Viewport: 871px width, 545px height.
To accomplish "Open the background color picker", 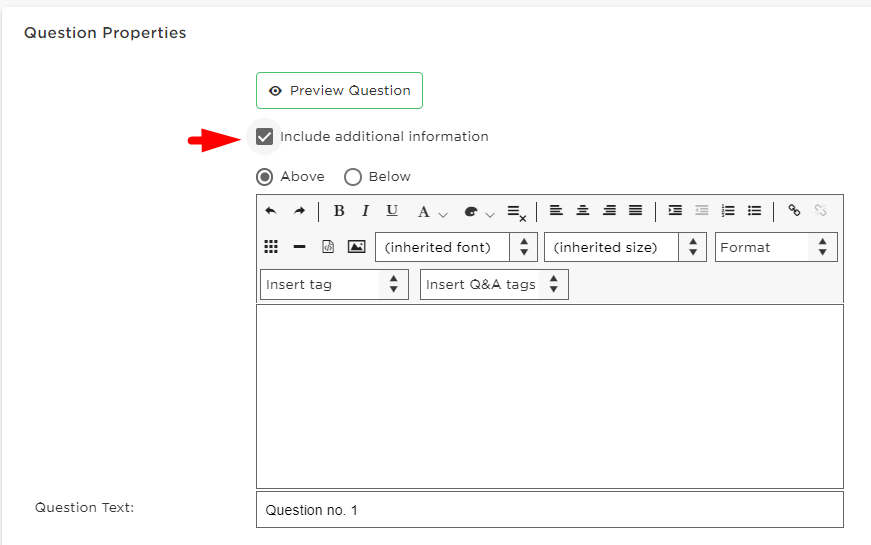I will [478, 212].
